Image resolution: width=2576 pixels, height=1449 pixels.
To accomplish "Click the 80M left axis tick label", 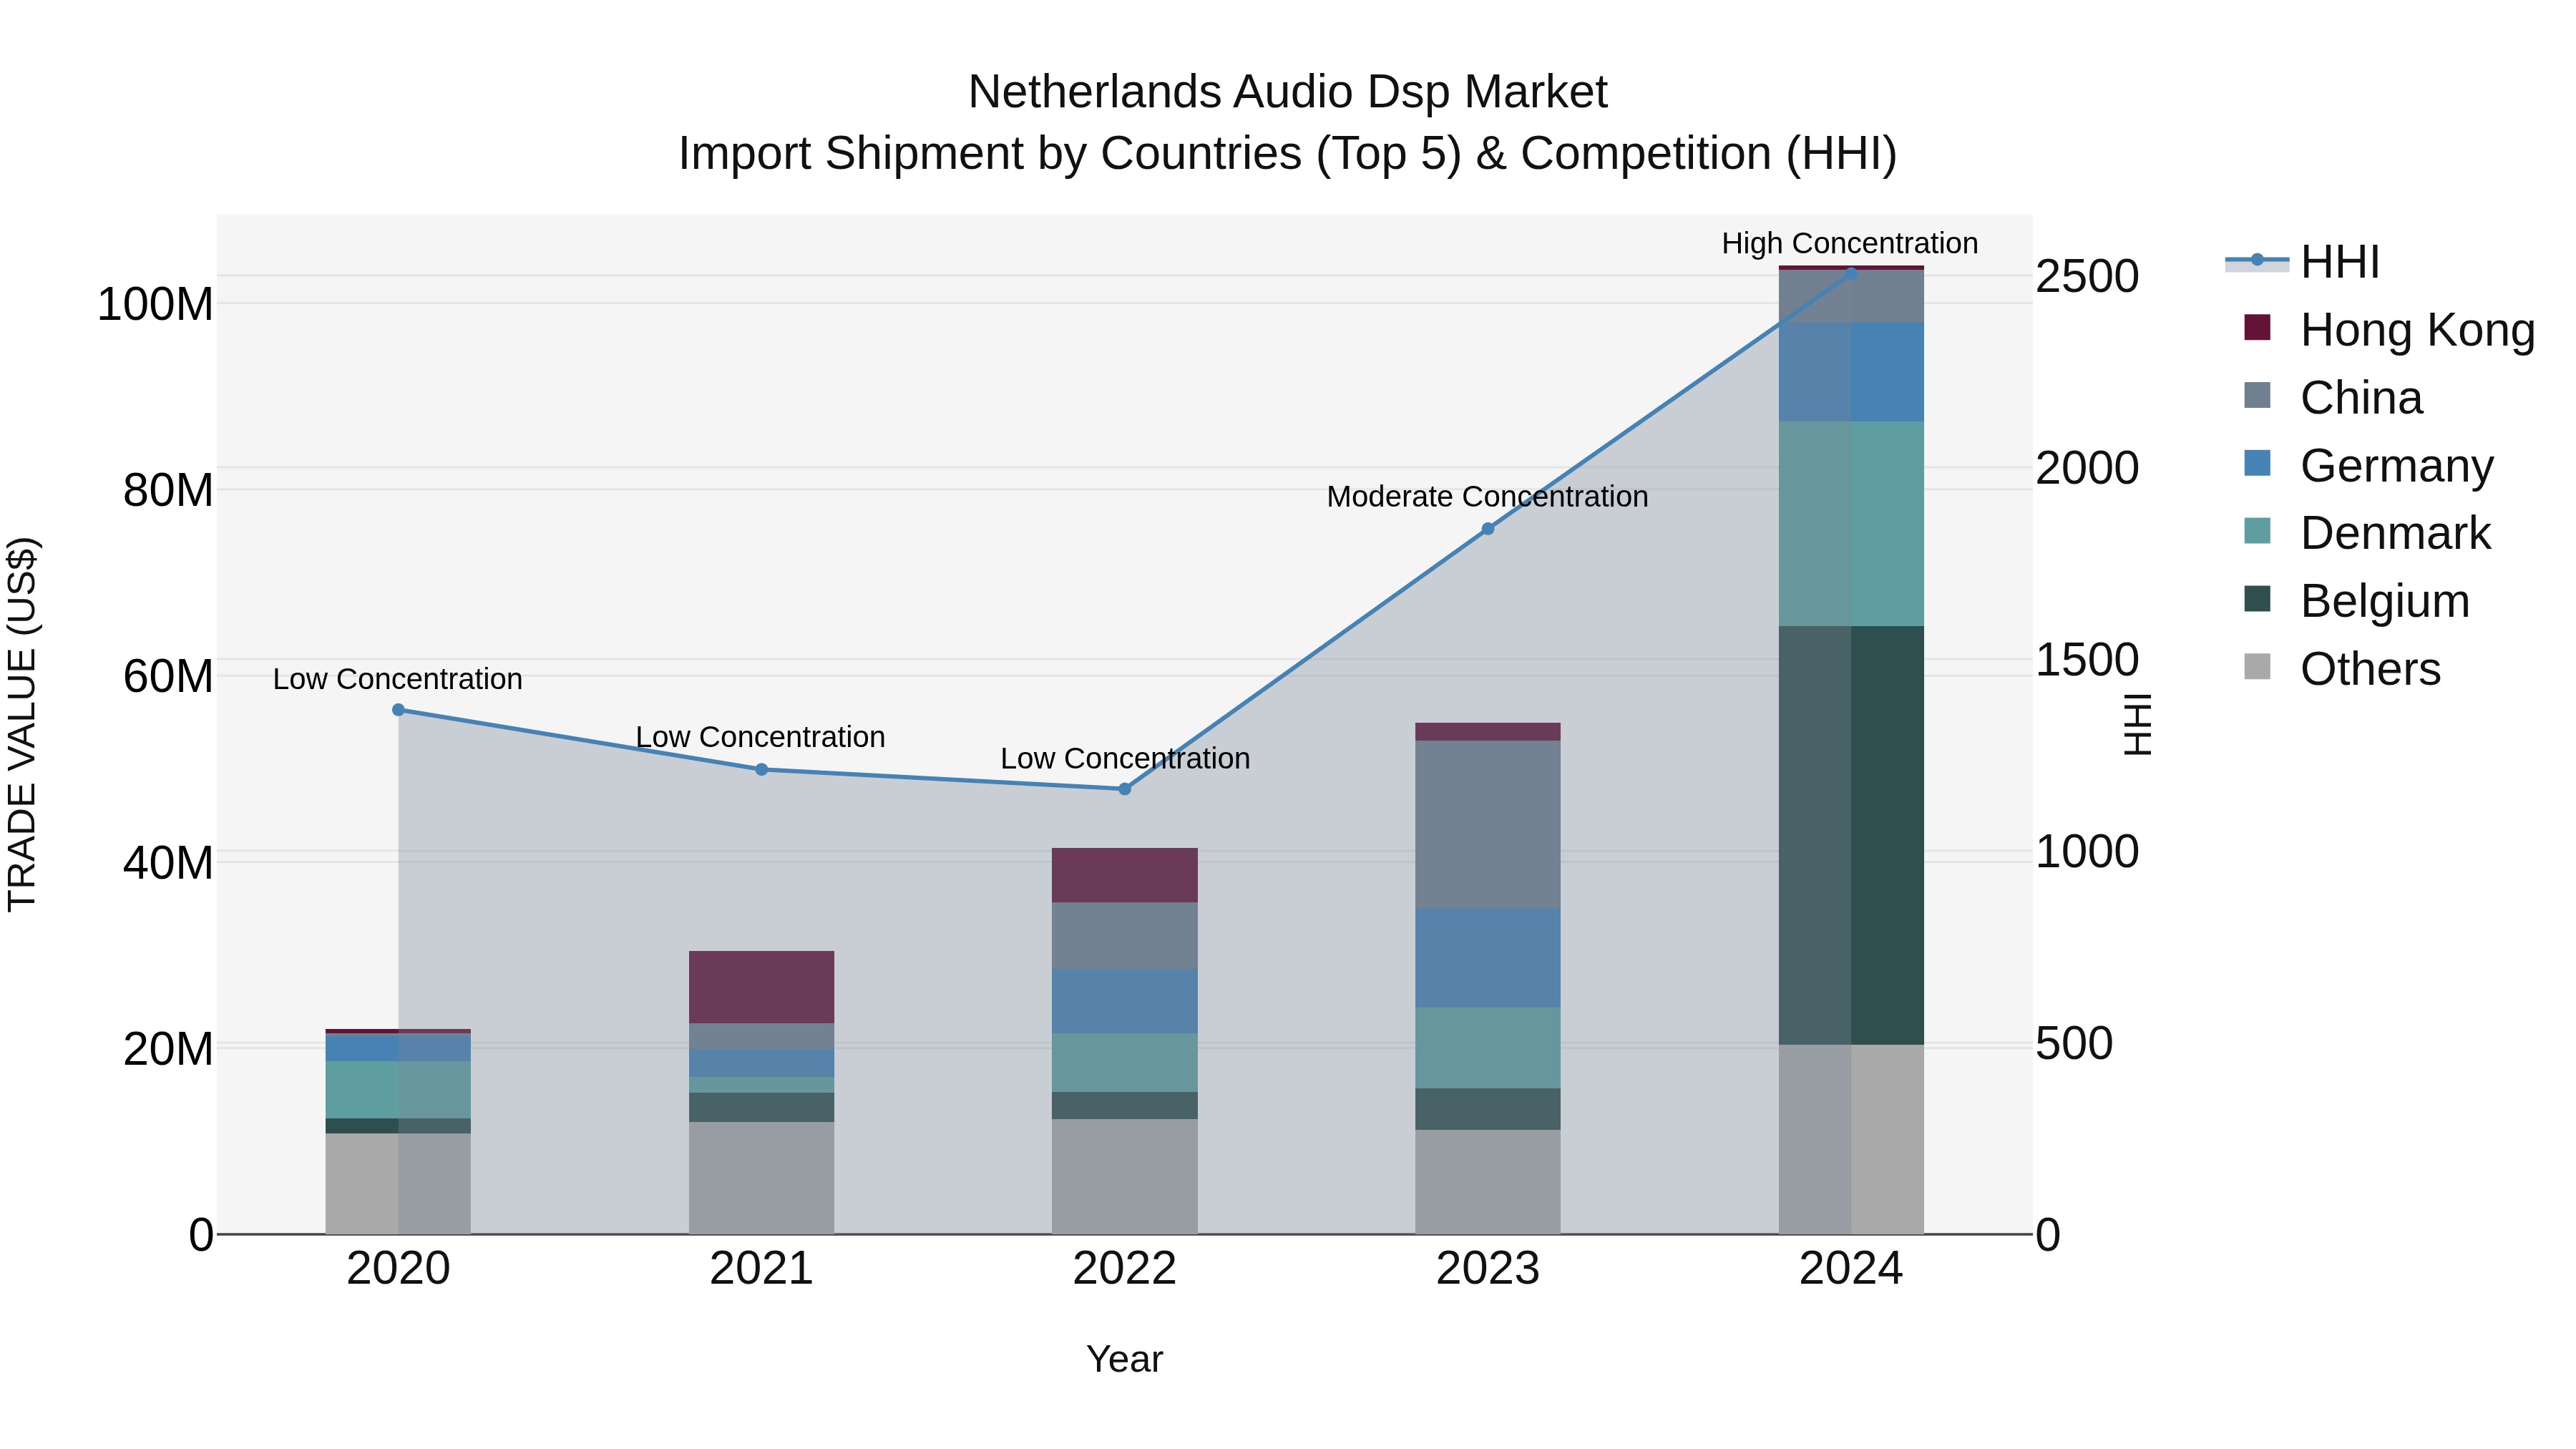I will click(x=168, y=490).
